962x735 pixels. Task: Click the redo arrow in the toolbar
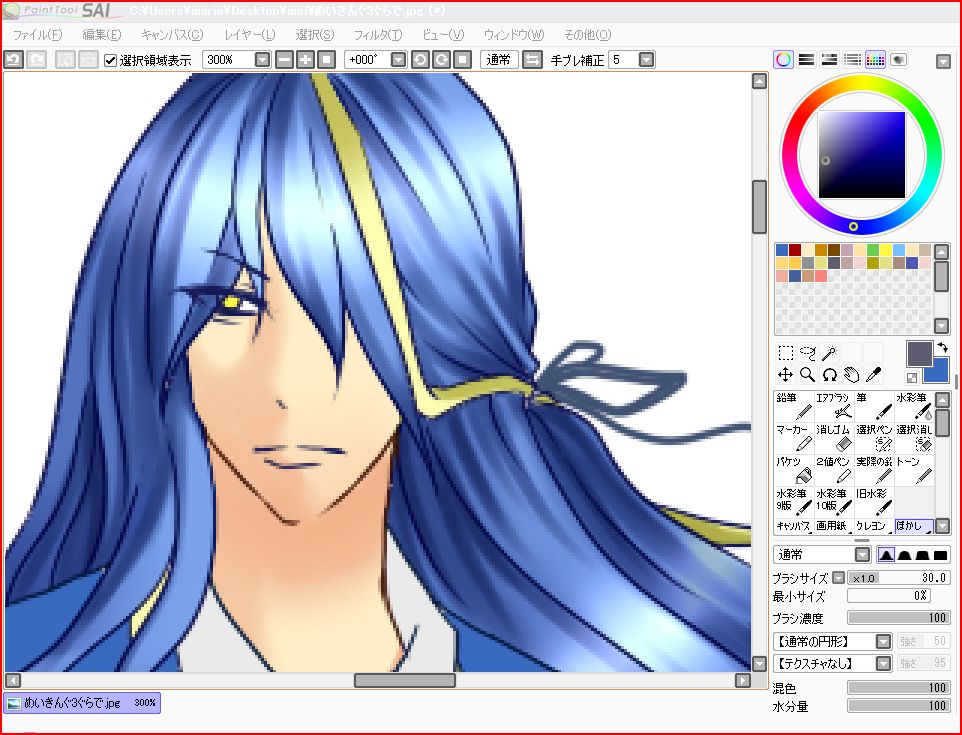pyautogui.click(x=37, y=60)
